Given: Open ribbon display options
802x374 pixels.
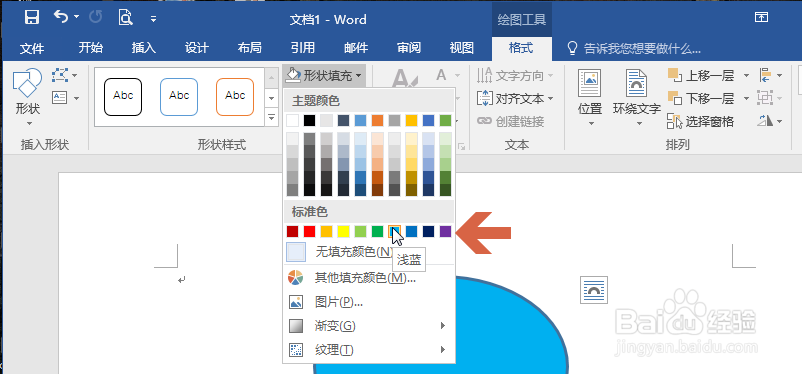Looking at the screenshot, I should [x=761, y=18].
